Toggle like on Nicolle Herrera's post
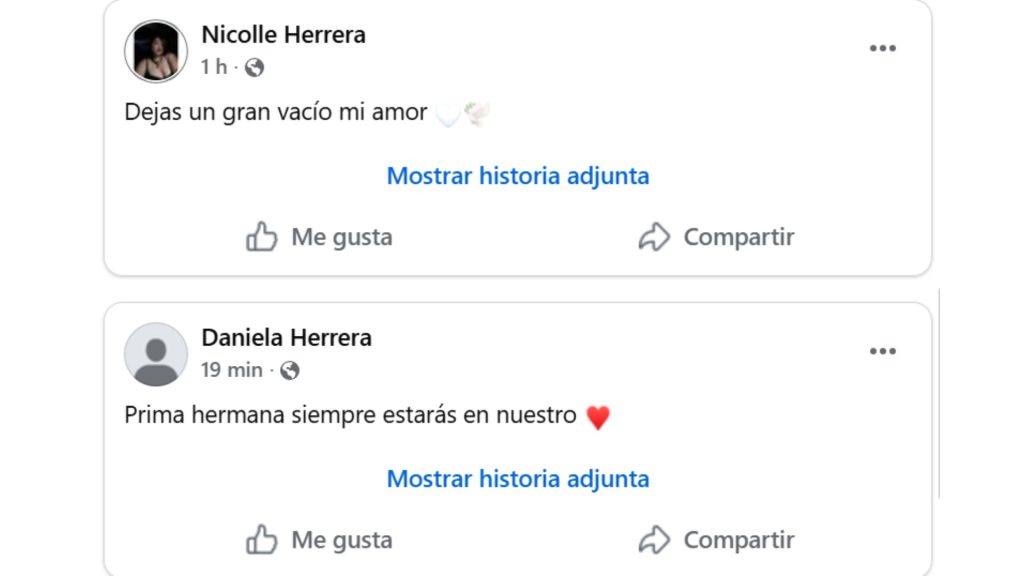This screenshot has height=576, width=1024. [x=318, y=237]
